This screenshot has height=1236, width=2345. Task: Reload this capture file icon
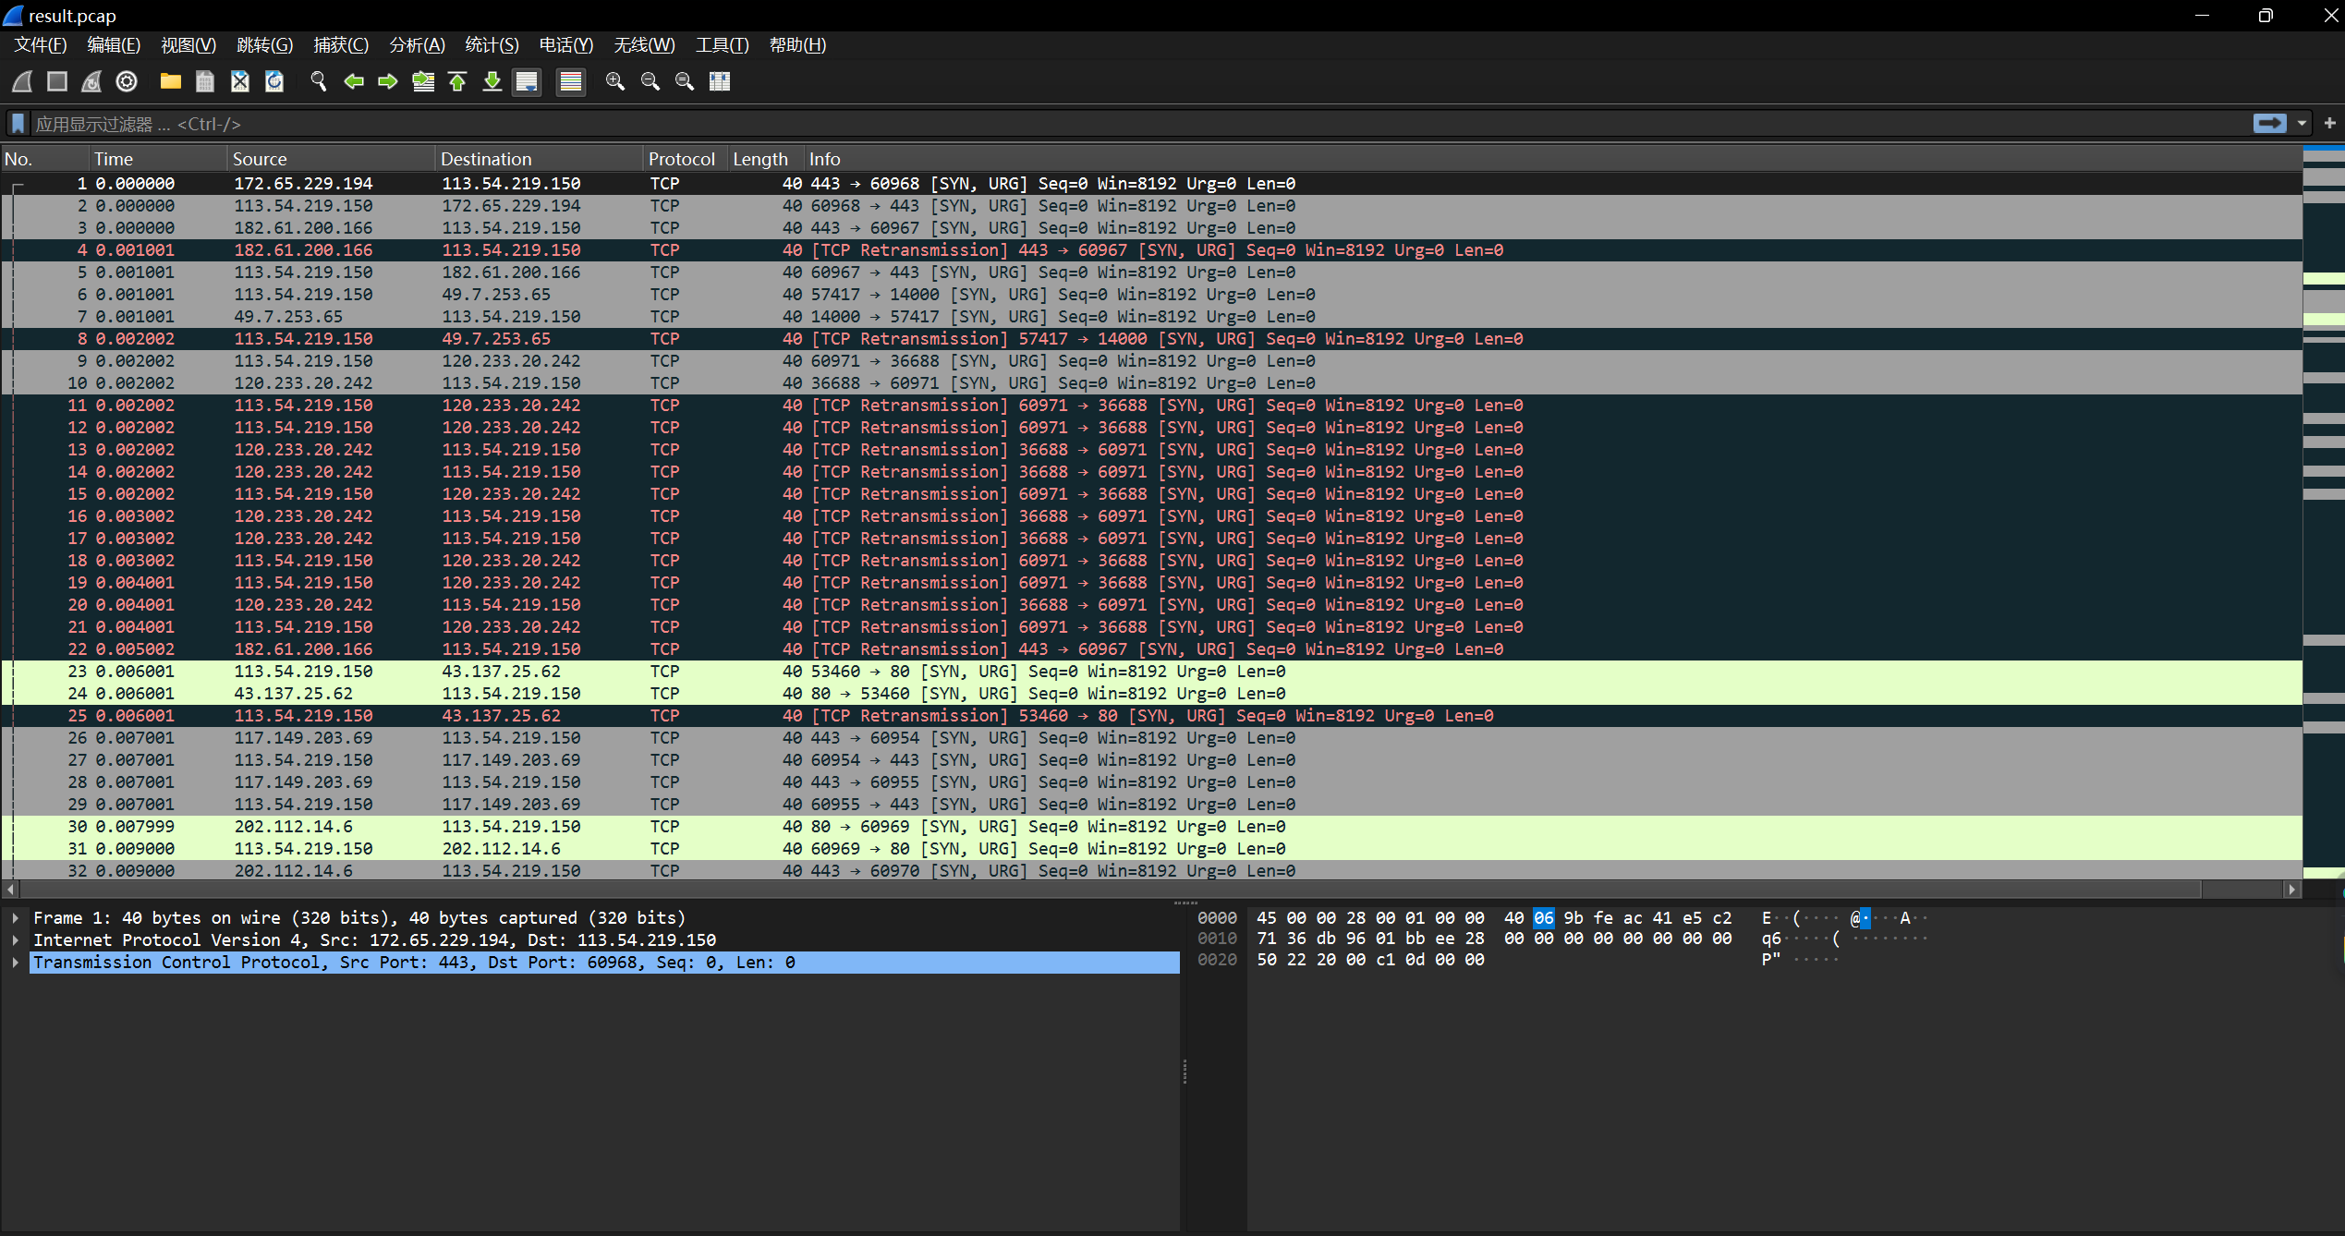tap(274, 82)
